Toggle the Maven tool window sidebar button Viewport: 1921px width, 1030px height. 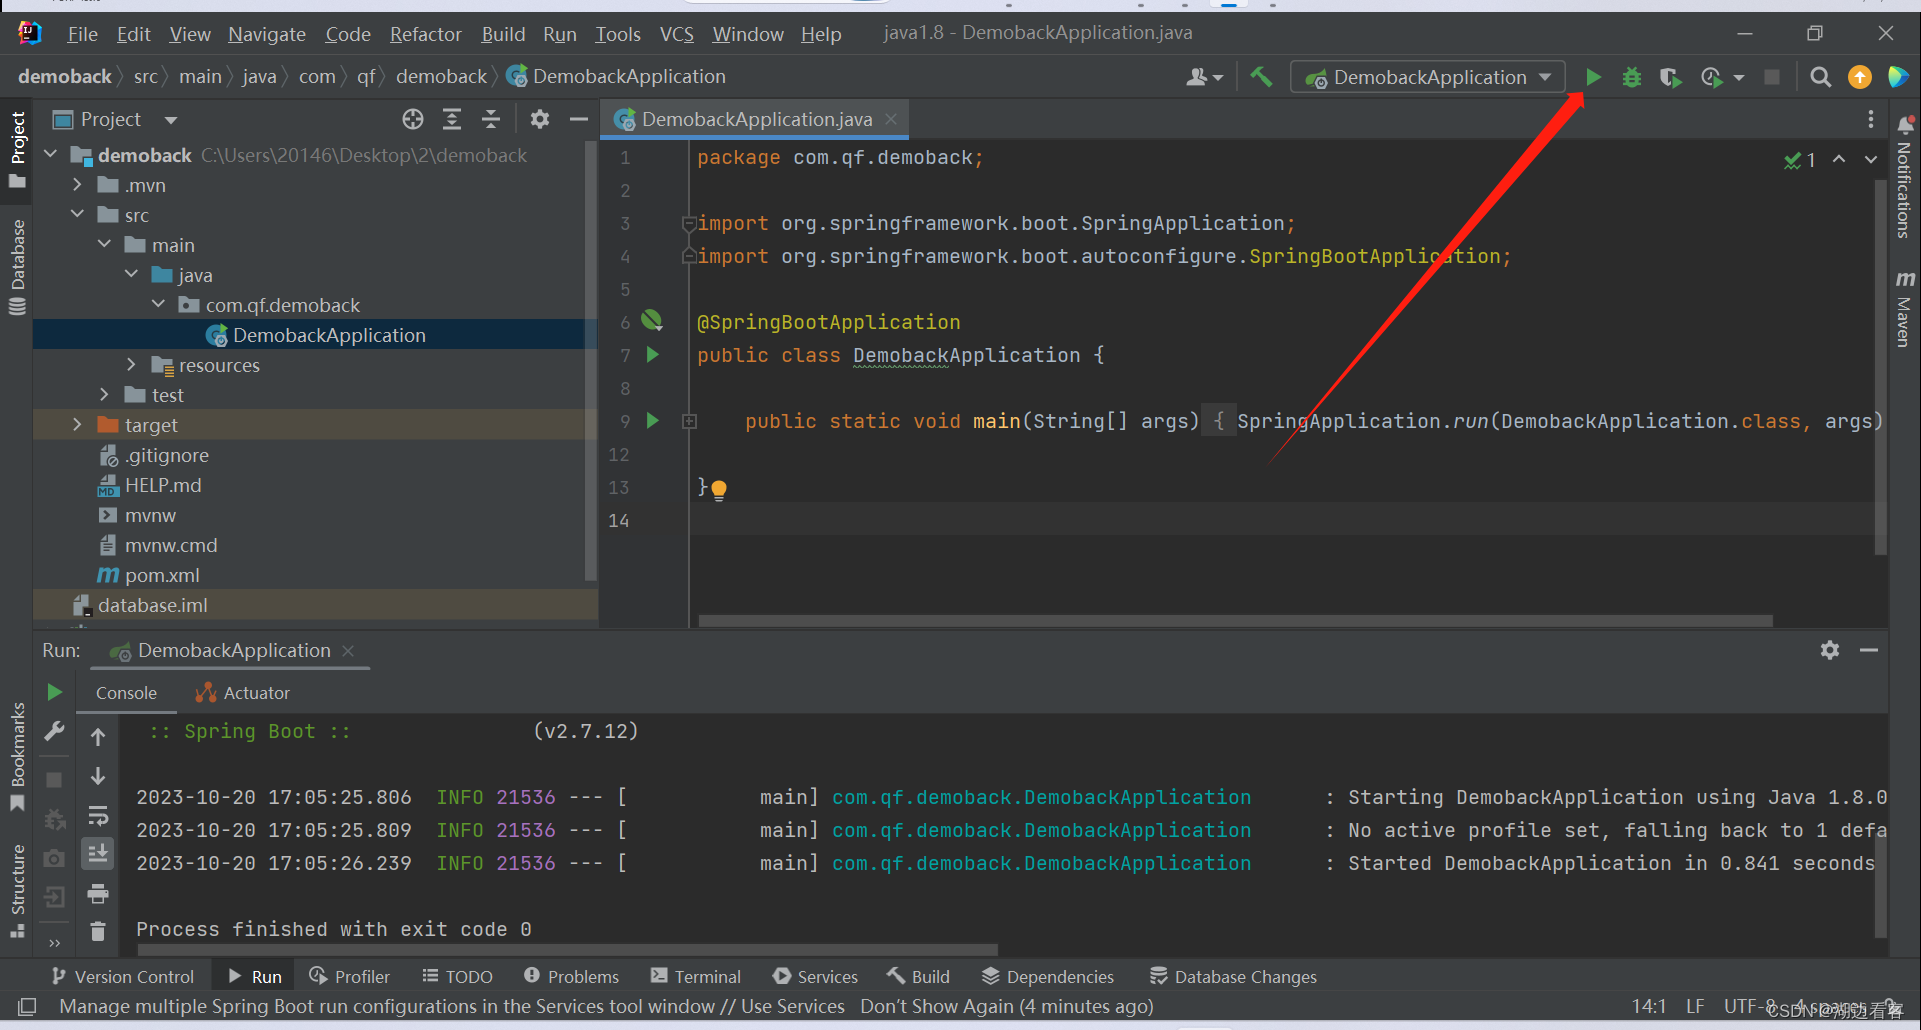pos(1904,308)
